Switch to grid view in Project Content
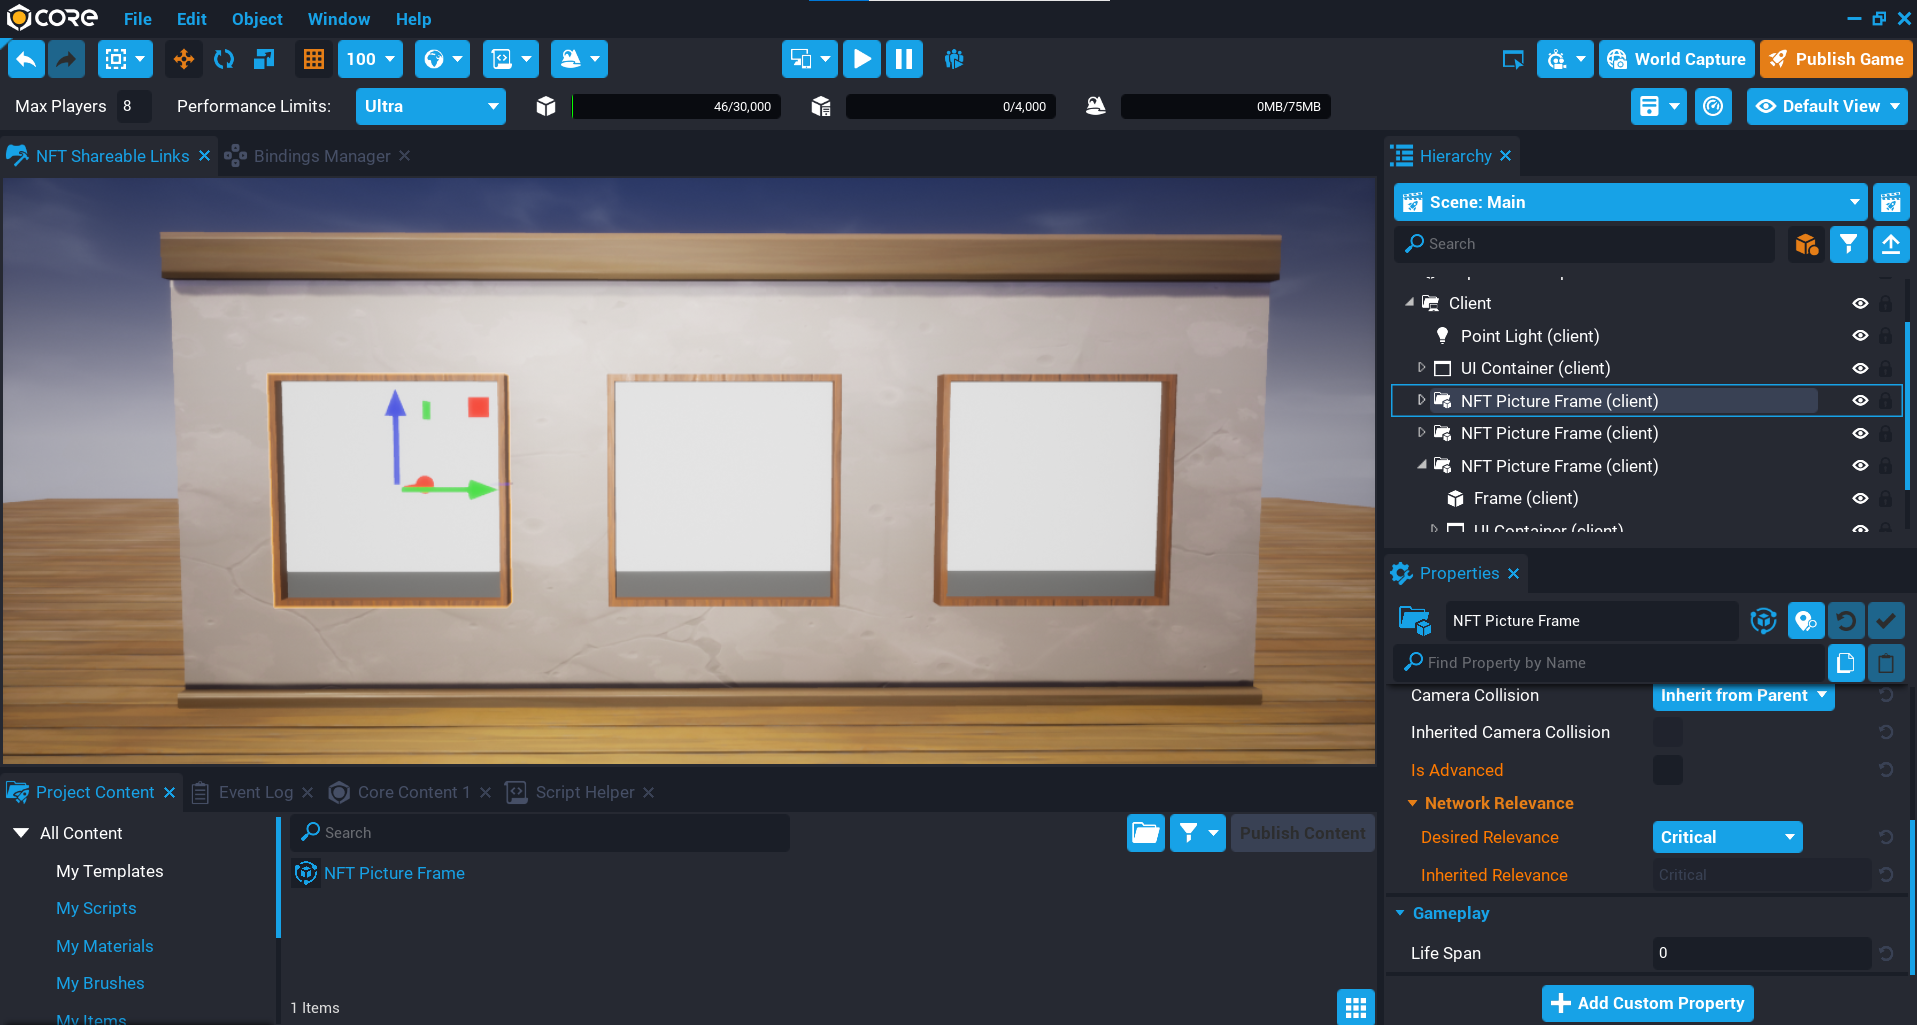Viewport: 1917px width, 1025px height. click(x=1355, y=1007)
